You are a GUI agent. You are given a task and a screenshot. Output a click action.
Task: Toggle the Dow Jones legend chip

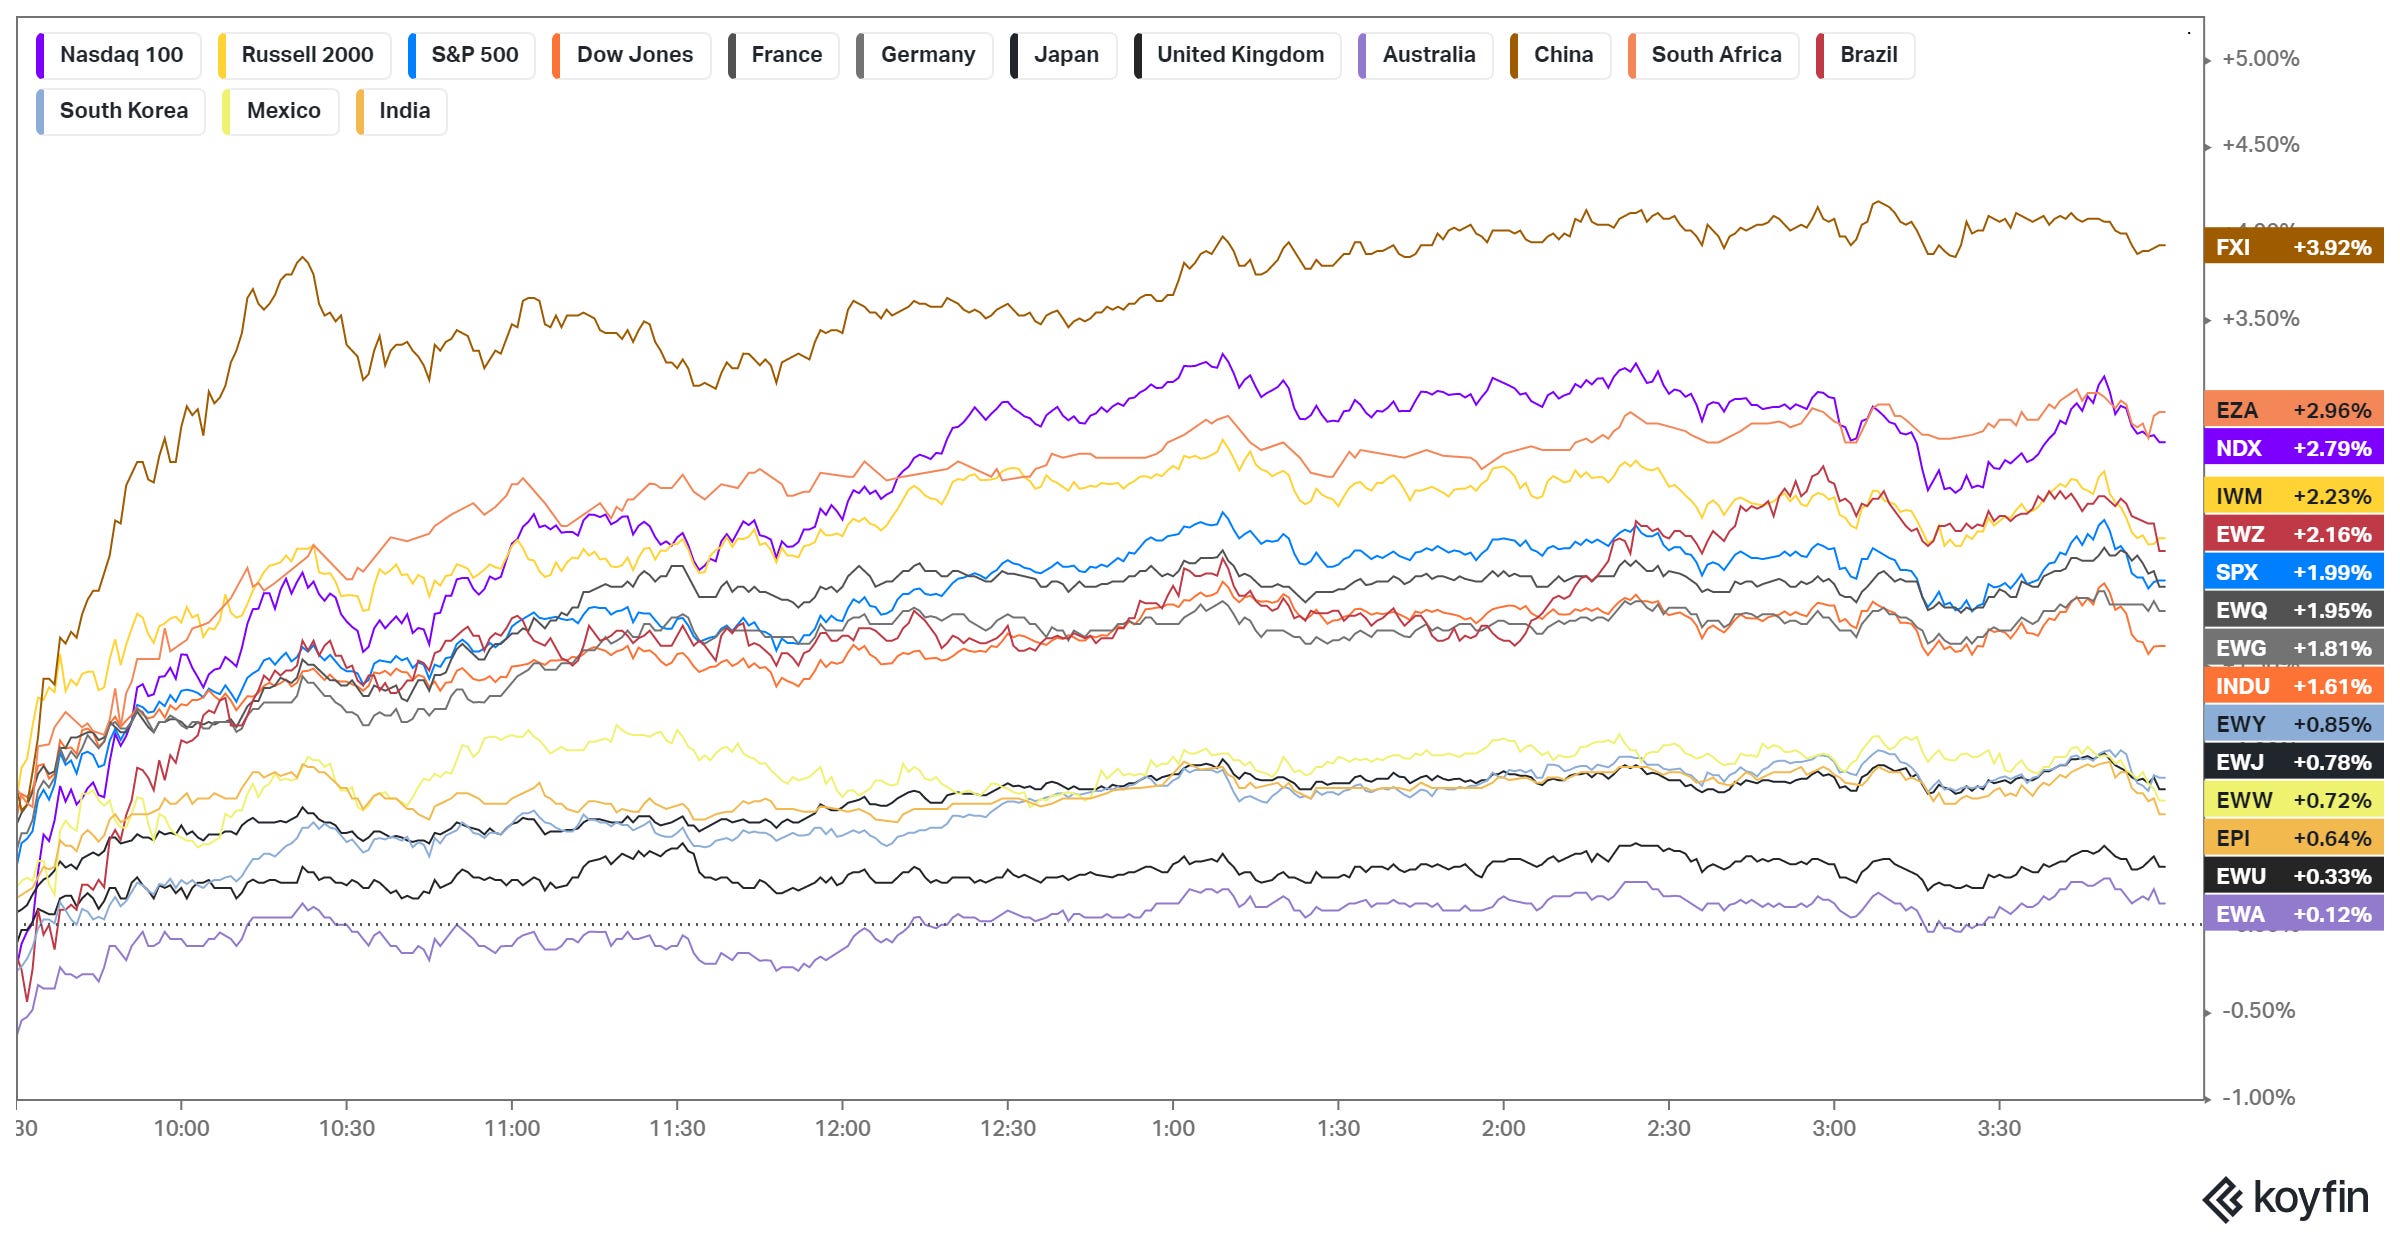point(631,55)
